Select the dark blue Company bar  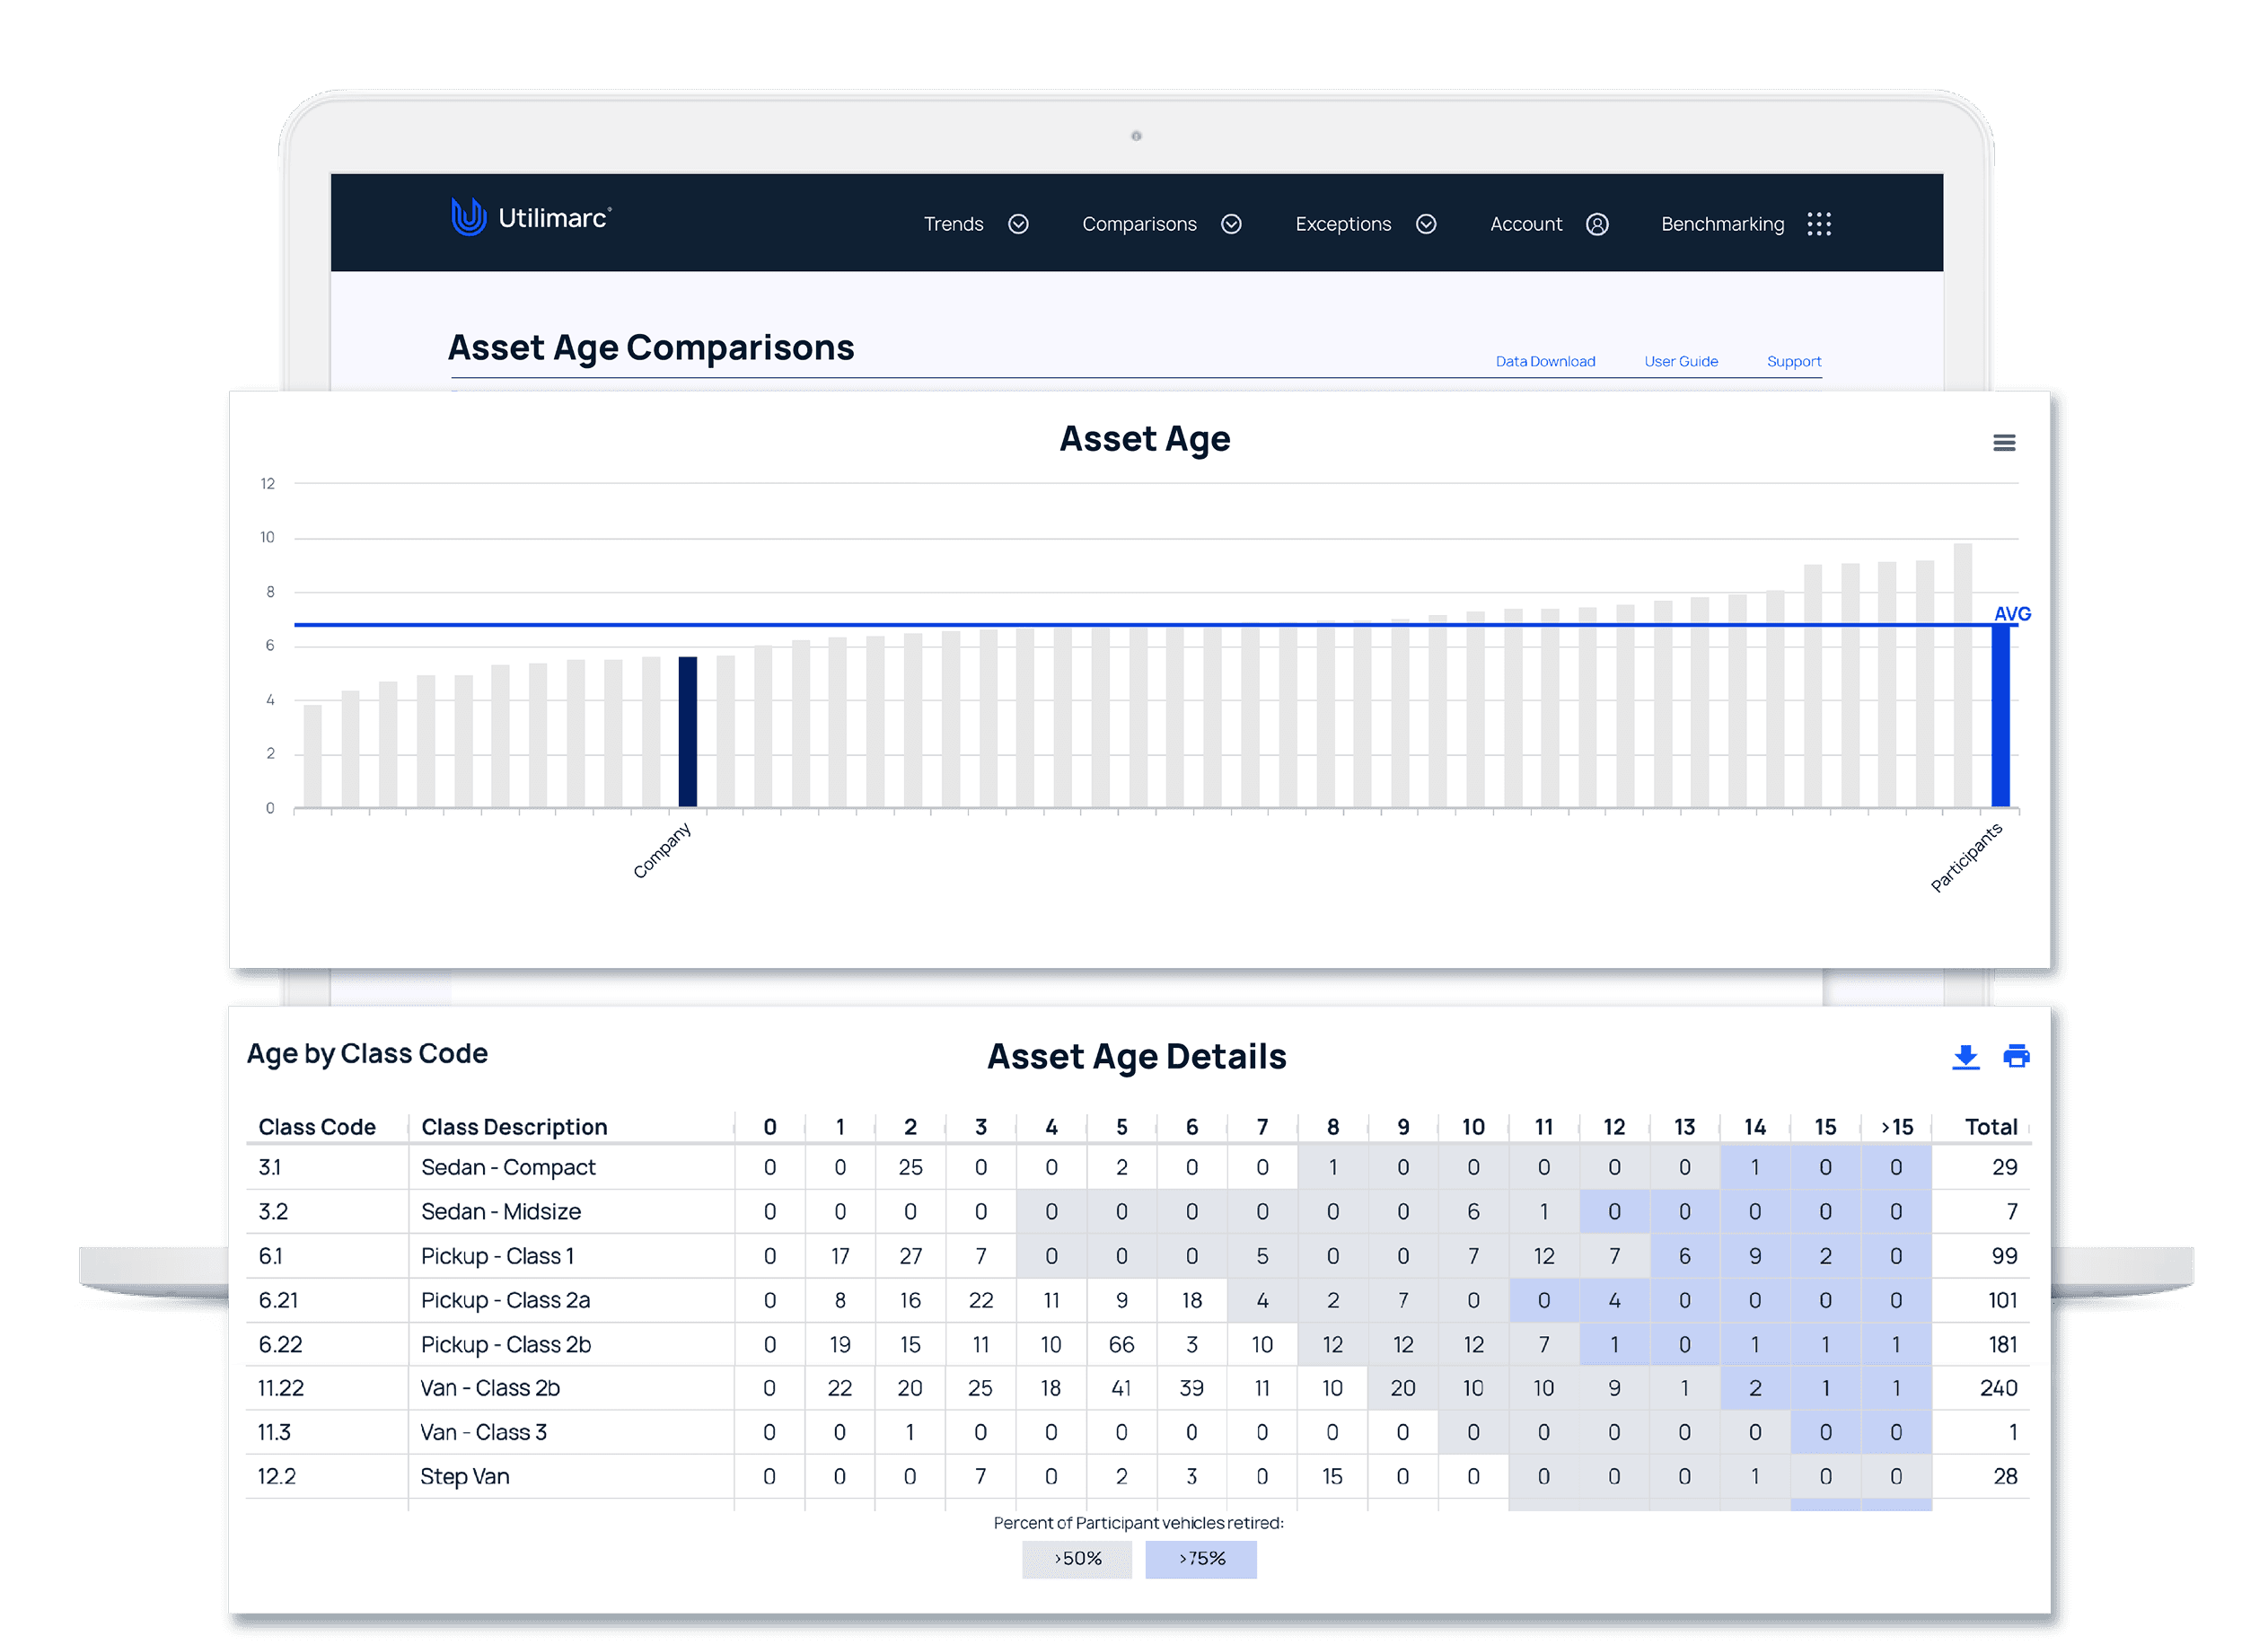pyautogui.click(x=687, y=731)
